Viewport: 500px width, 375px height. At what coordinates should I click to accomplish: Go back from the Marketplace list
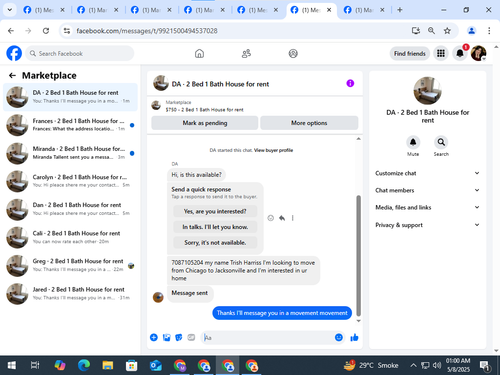(x=12, y=76)
